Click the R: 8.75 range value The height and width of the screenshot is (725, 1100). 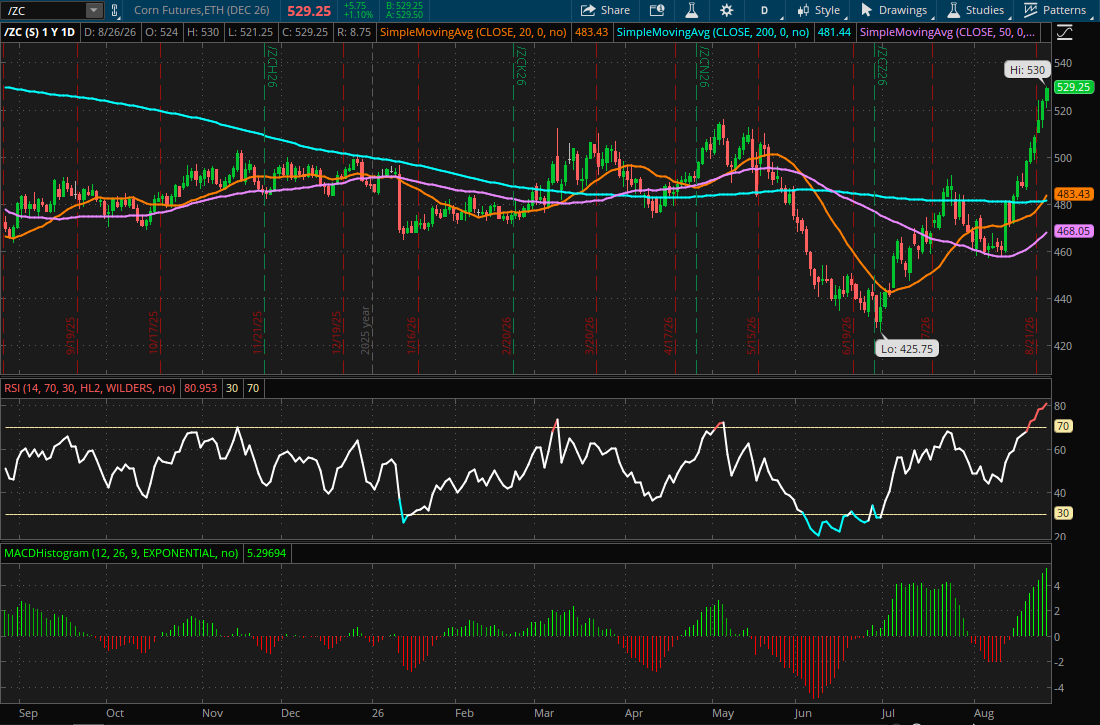click(x=354, y=32)
